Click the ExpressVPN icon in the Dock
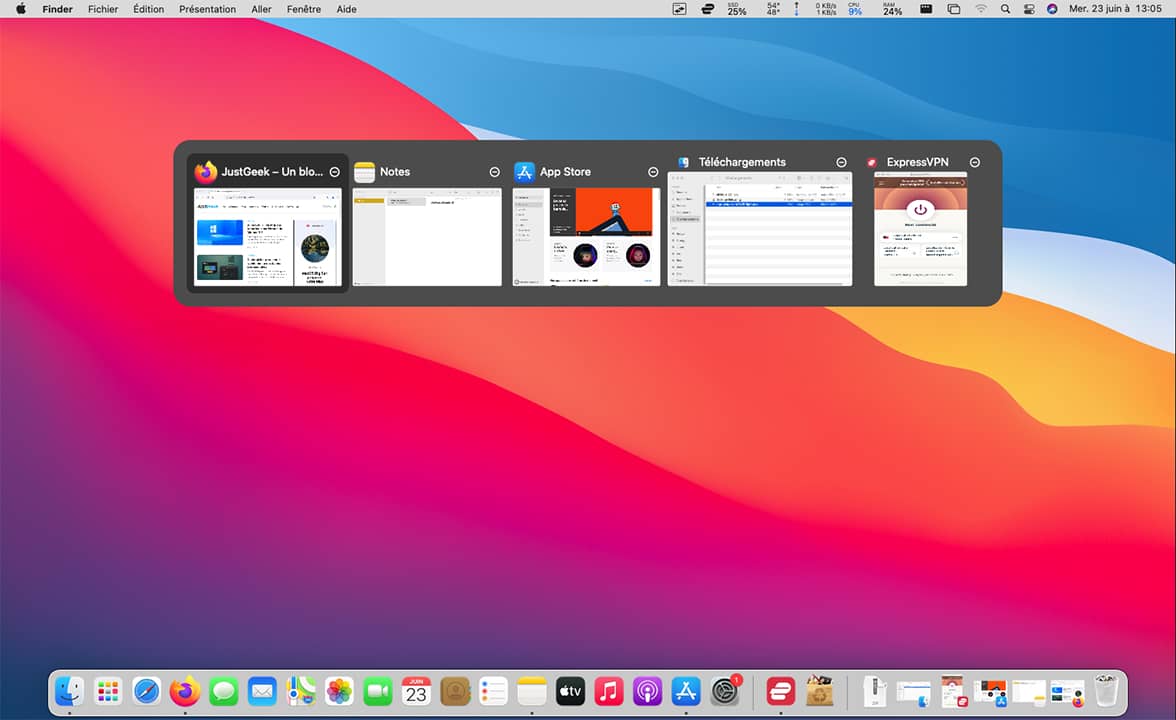The height and width of the screenshot is (720, 1176). click(781, 692)
